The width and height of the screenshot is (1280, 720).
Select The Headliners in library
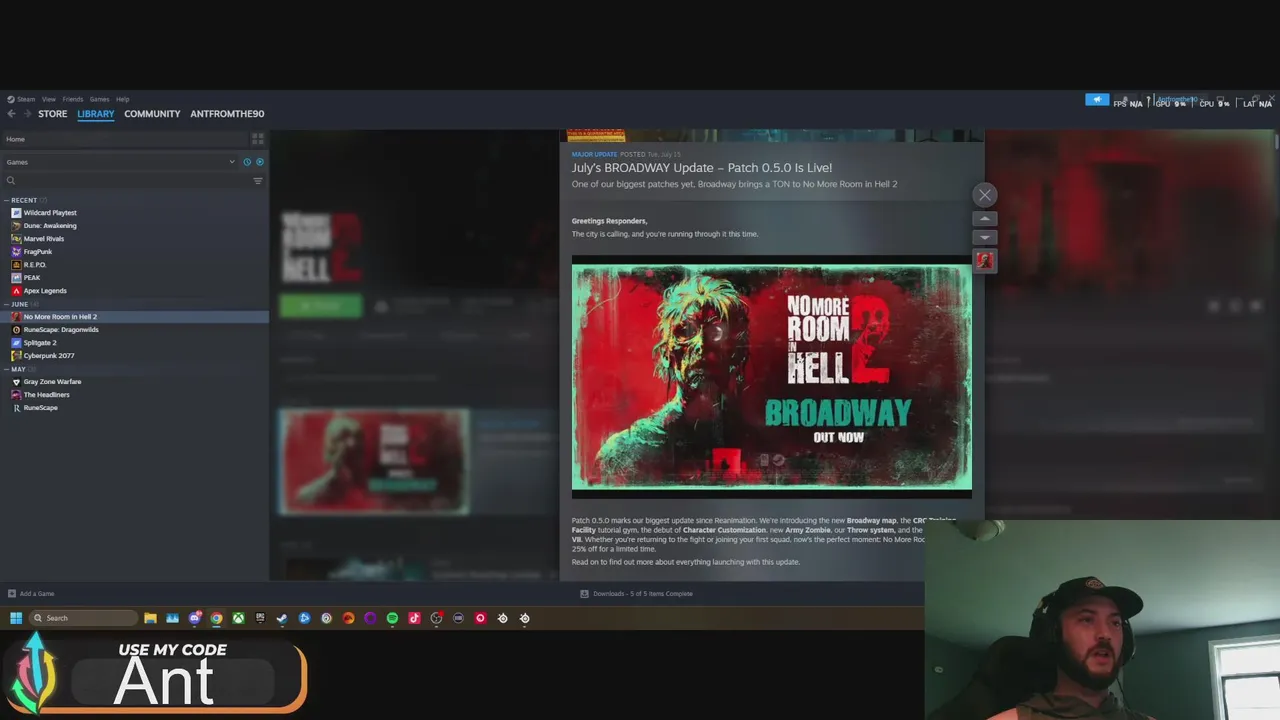47,395
